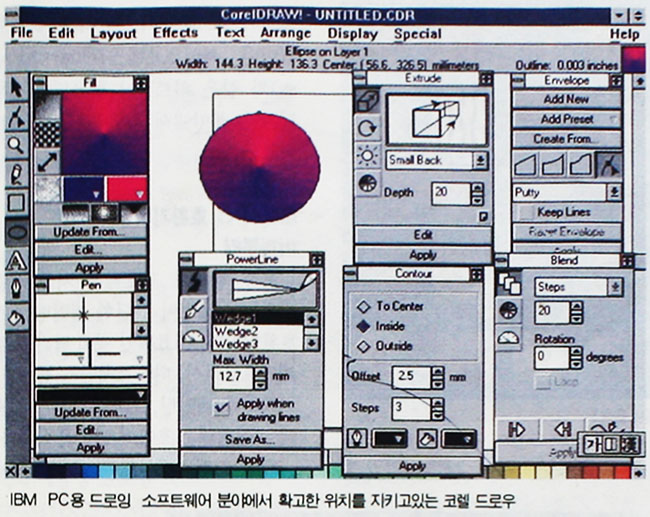The image size is (650, 517).
Task: Select Wedge2 in the PowerLine list
Action: tap(258, 331)
